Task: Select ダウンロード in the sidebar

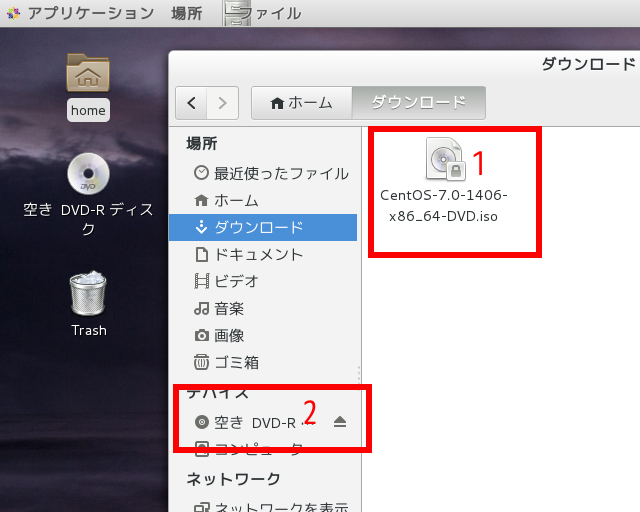Action: tap(258, 227)
